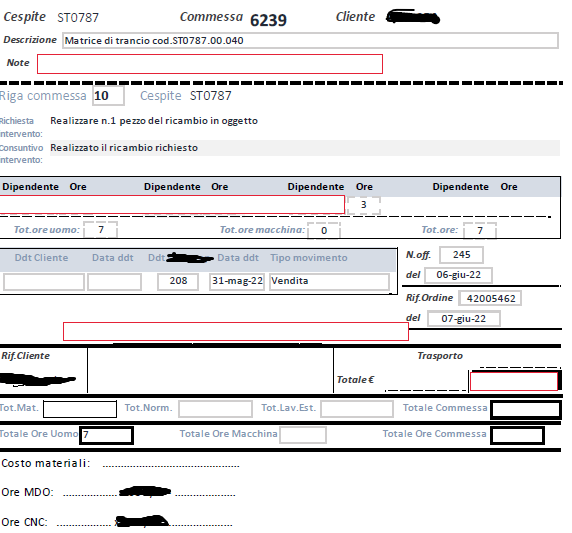Select the Totale Commessa bold box
Image resolution: width=572 pixels, height=533 pixels.
tap(526, 409)
